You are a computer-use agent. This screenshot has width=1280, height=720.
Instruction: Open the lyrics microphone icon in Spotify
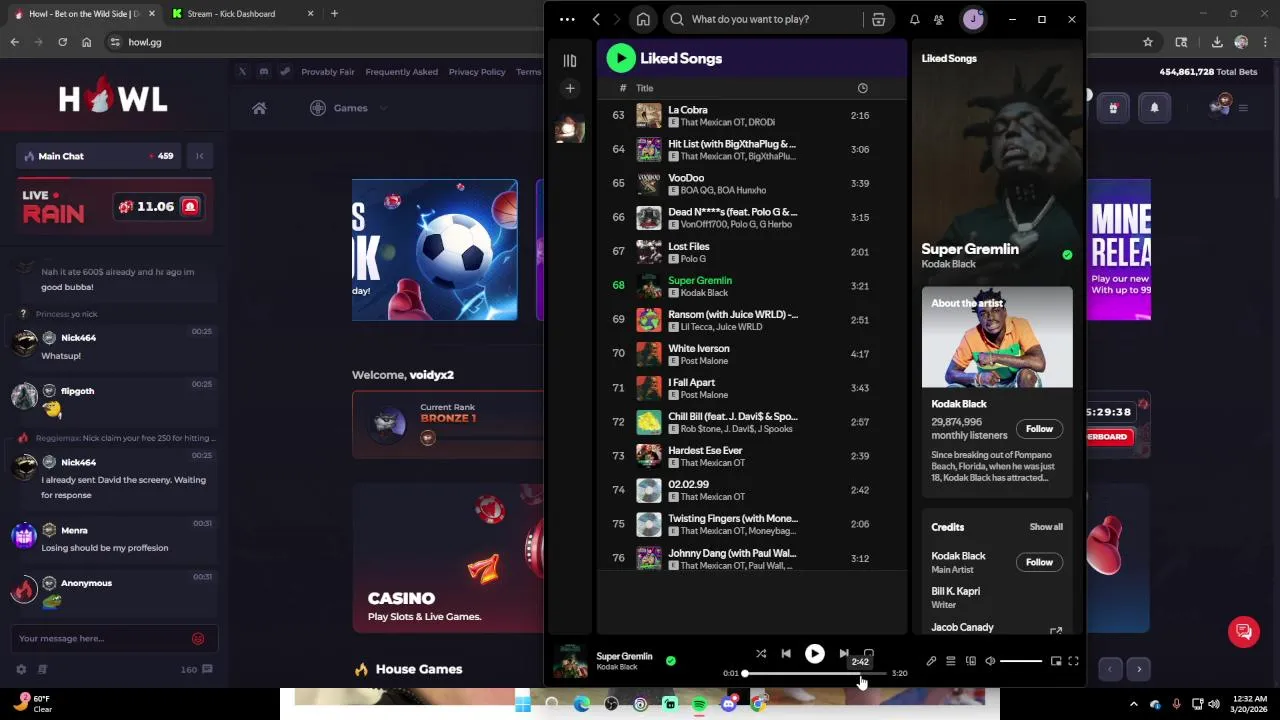[931, 661]
